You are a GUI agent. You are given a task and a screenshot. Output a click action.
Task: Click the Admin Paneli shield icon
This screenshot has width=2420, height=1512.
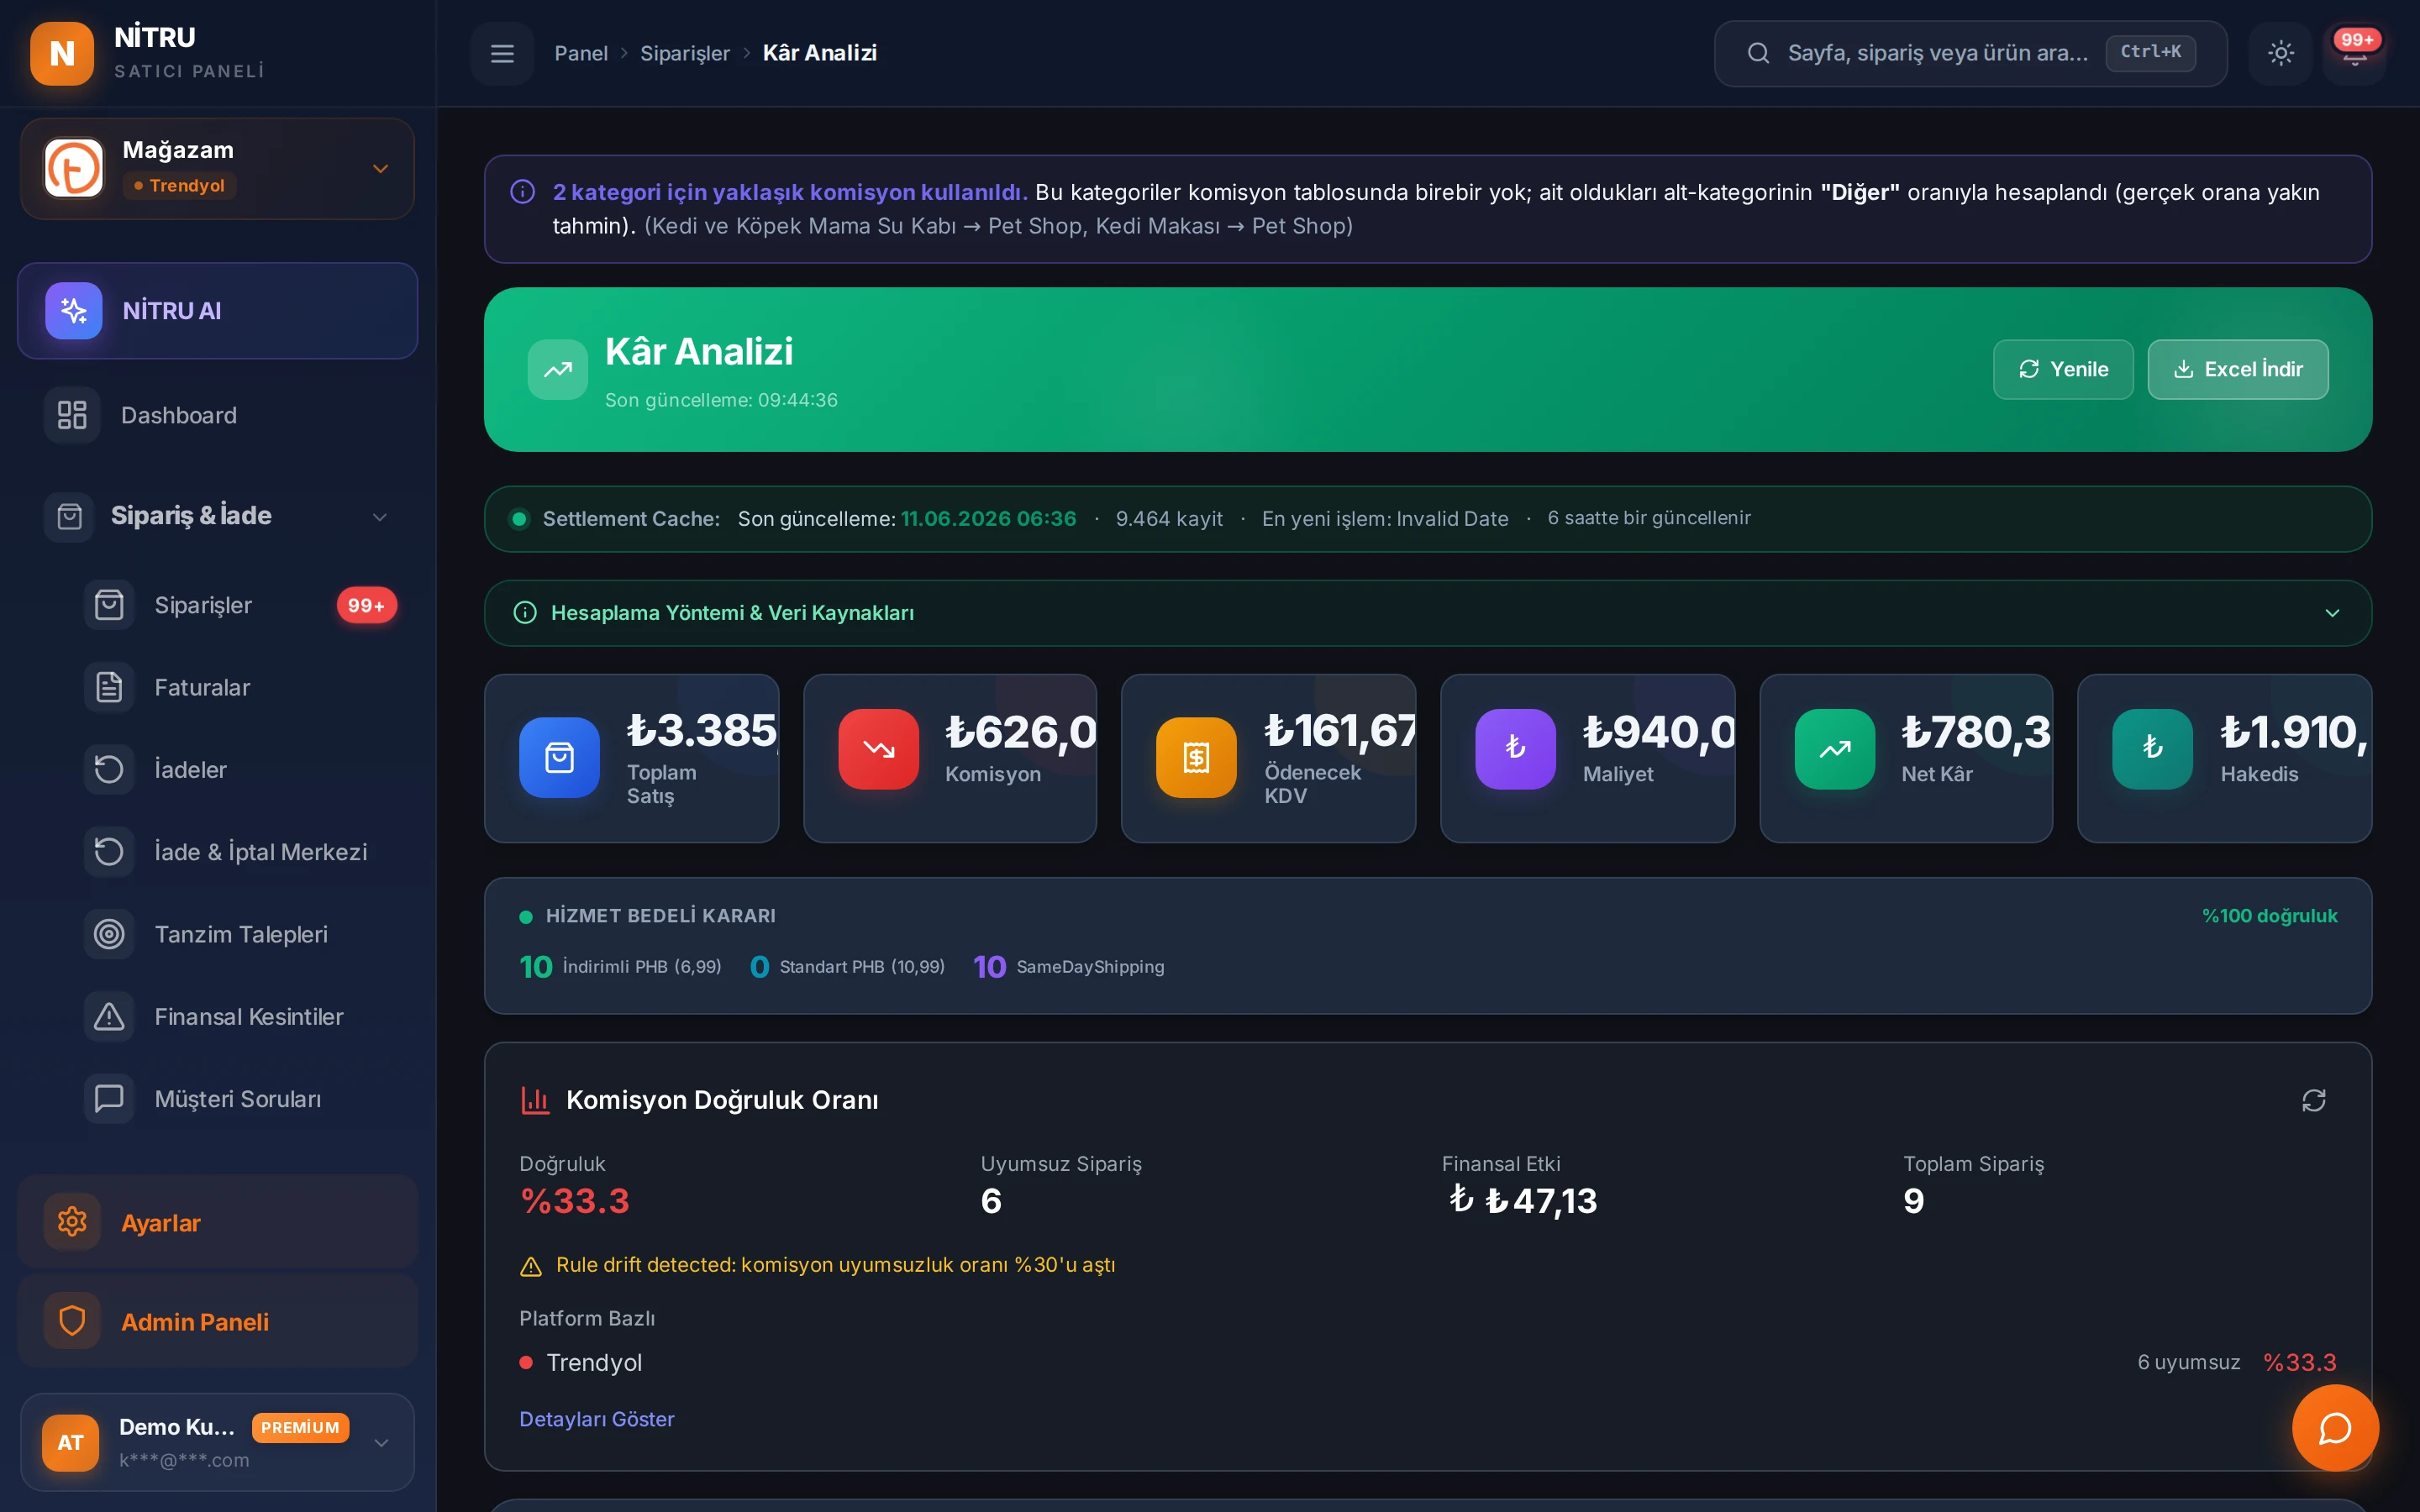coord(72,1320)
